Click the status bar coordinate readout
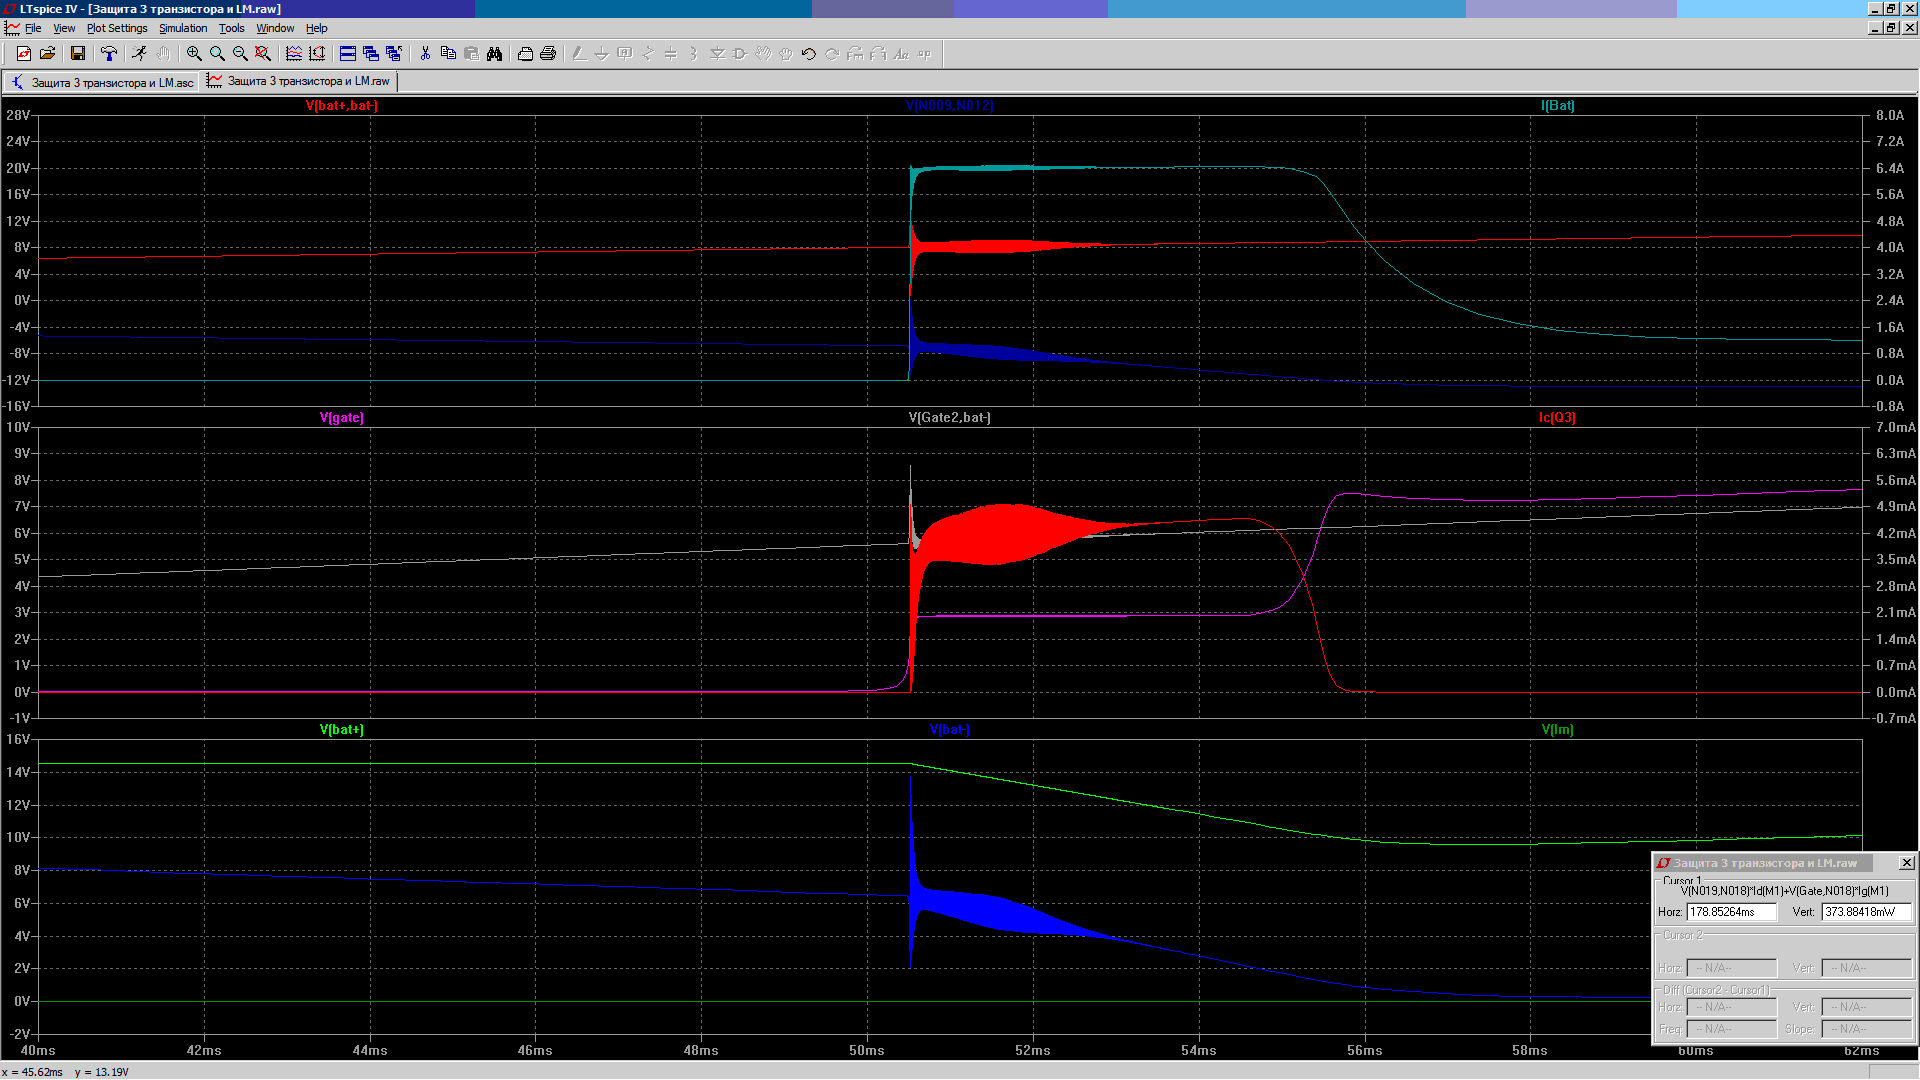Image resolution: width=1920 pixels, height=1080 pixels. (66, 1072)
